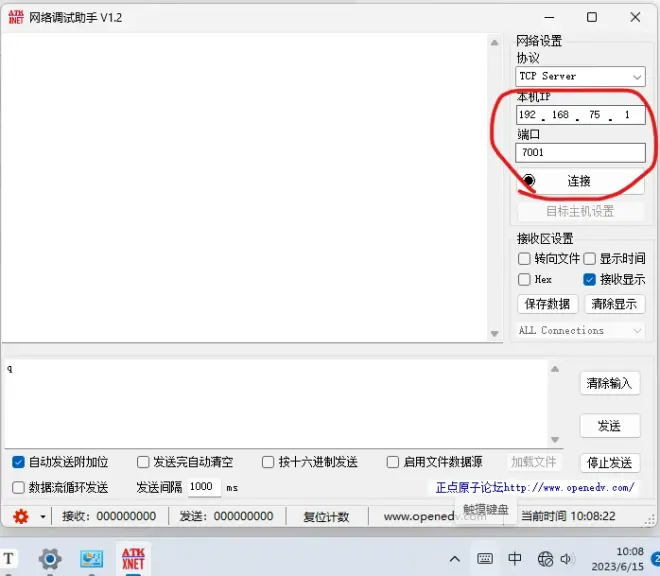This screenshot has width=660, height=576.
Task: Click the volume speaker tray icon
Action: point(567,558)
